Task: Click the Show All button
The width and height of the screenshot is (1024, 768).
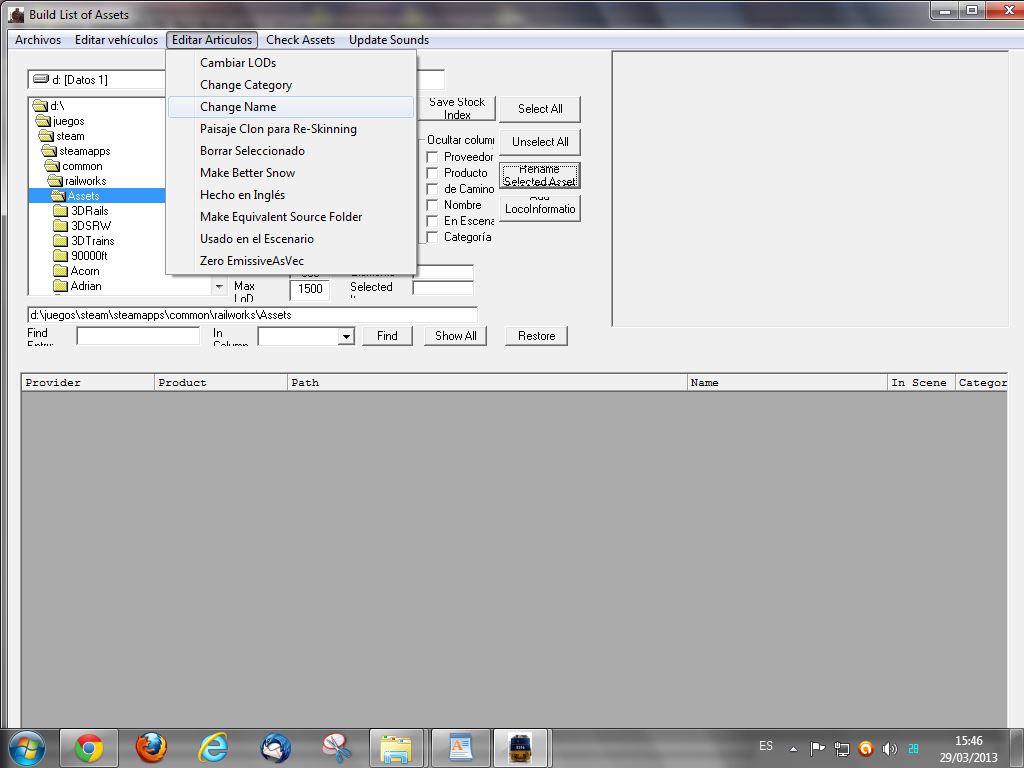Action: pos(455,336)
